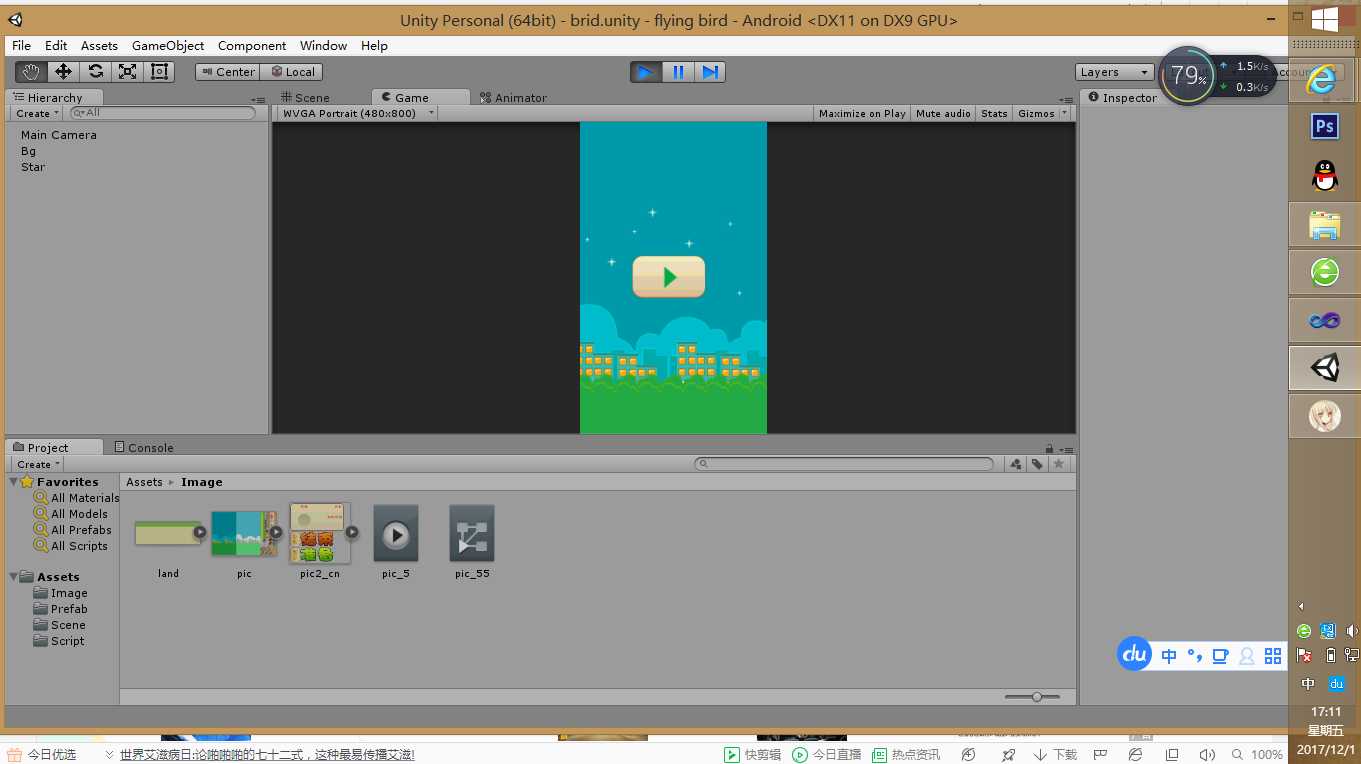
Task: Stop play mode with the Play button
Action: 646,72
